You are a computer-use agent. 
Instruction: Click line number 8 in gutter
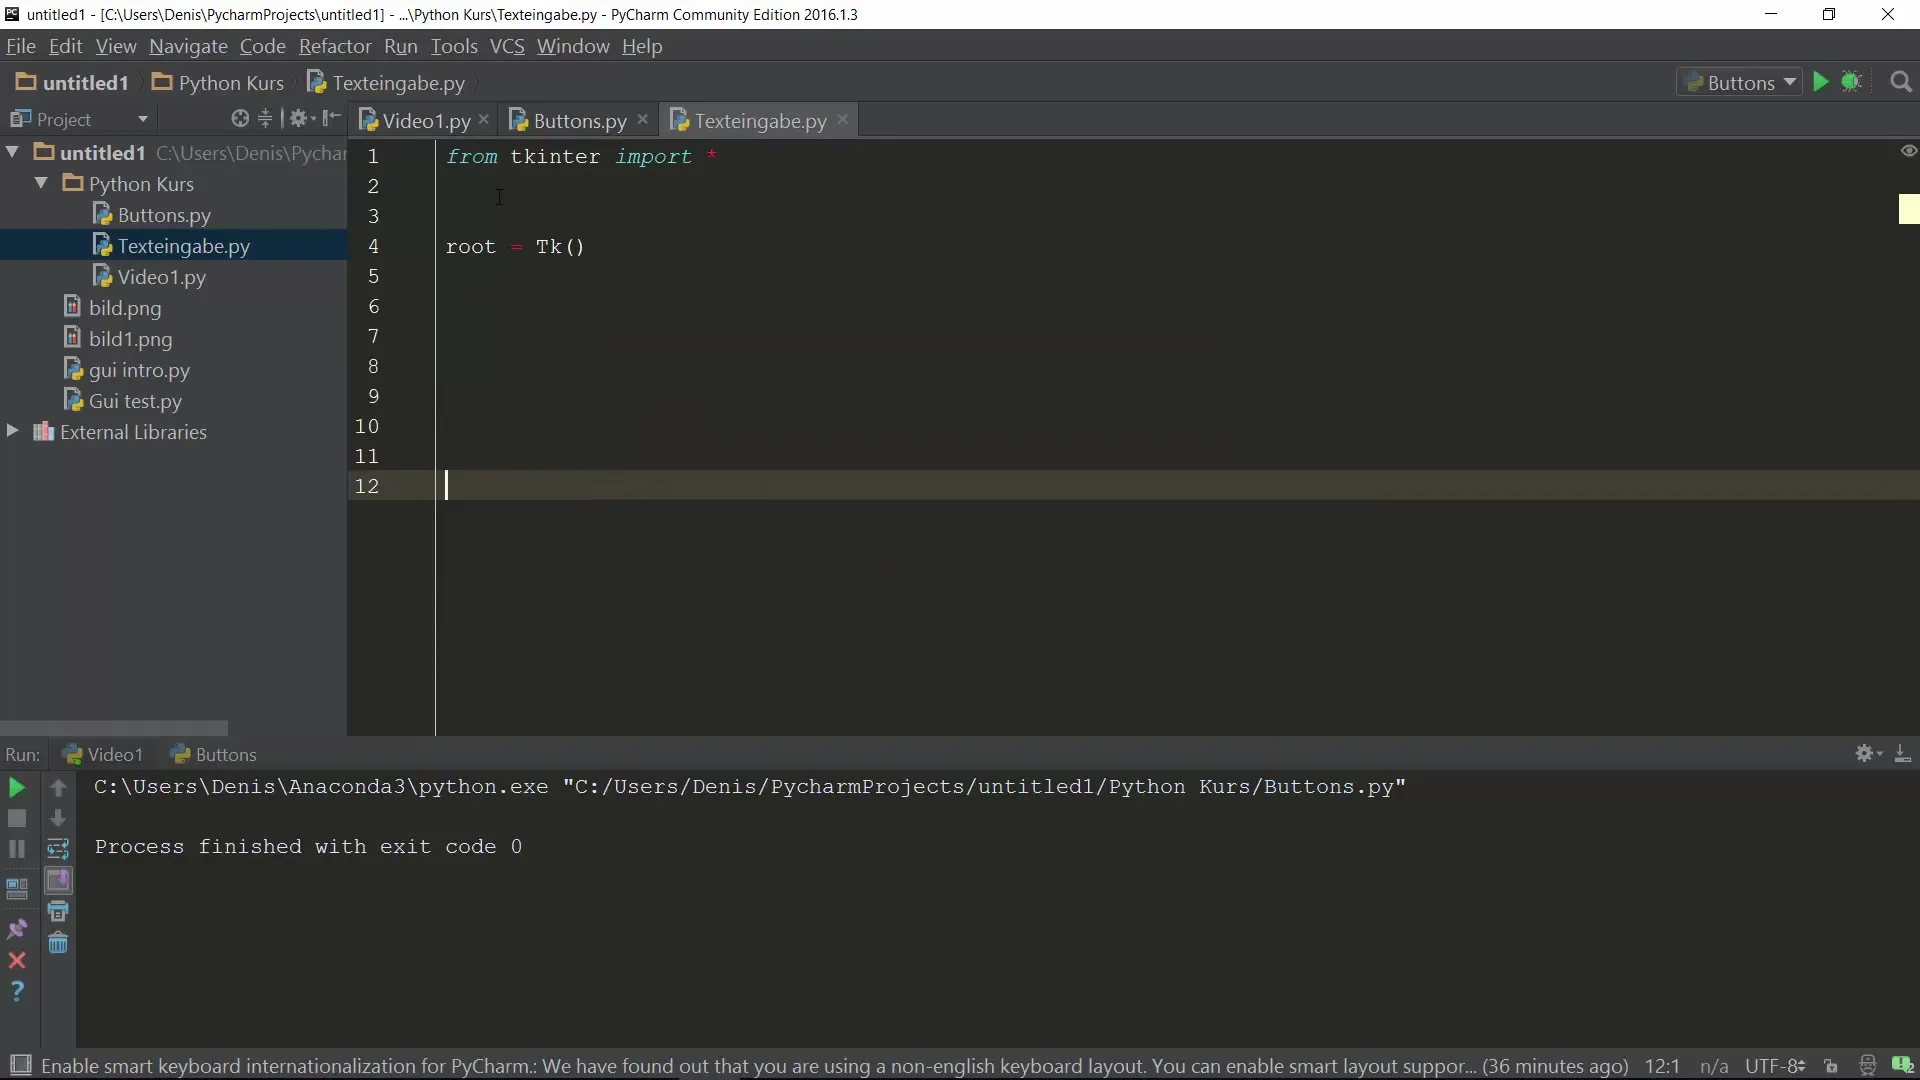tap(373, 366)
